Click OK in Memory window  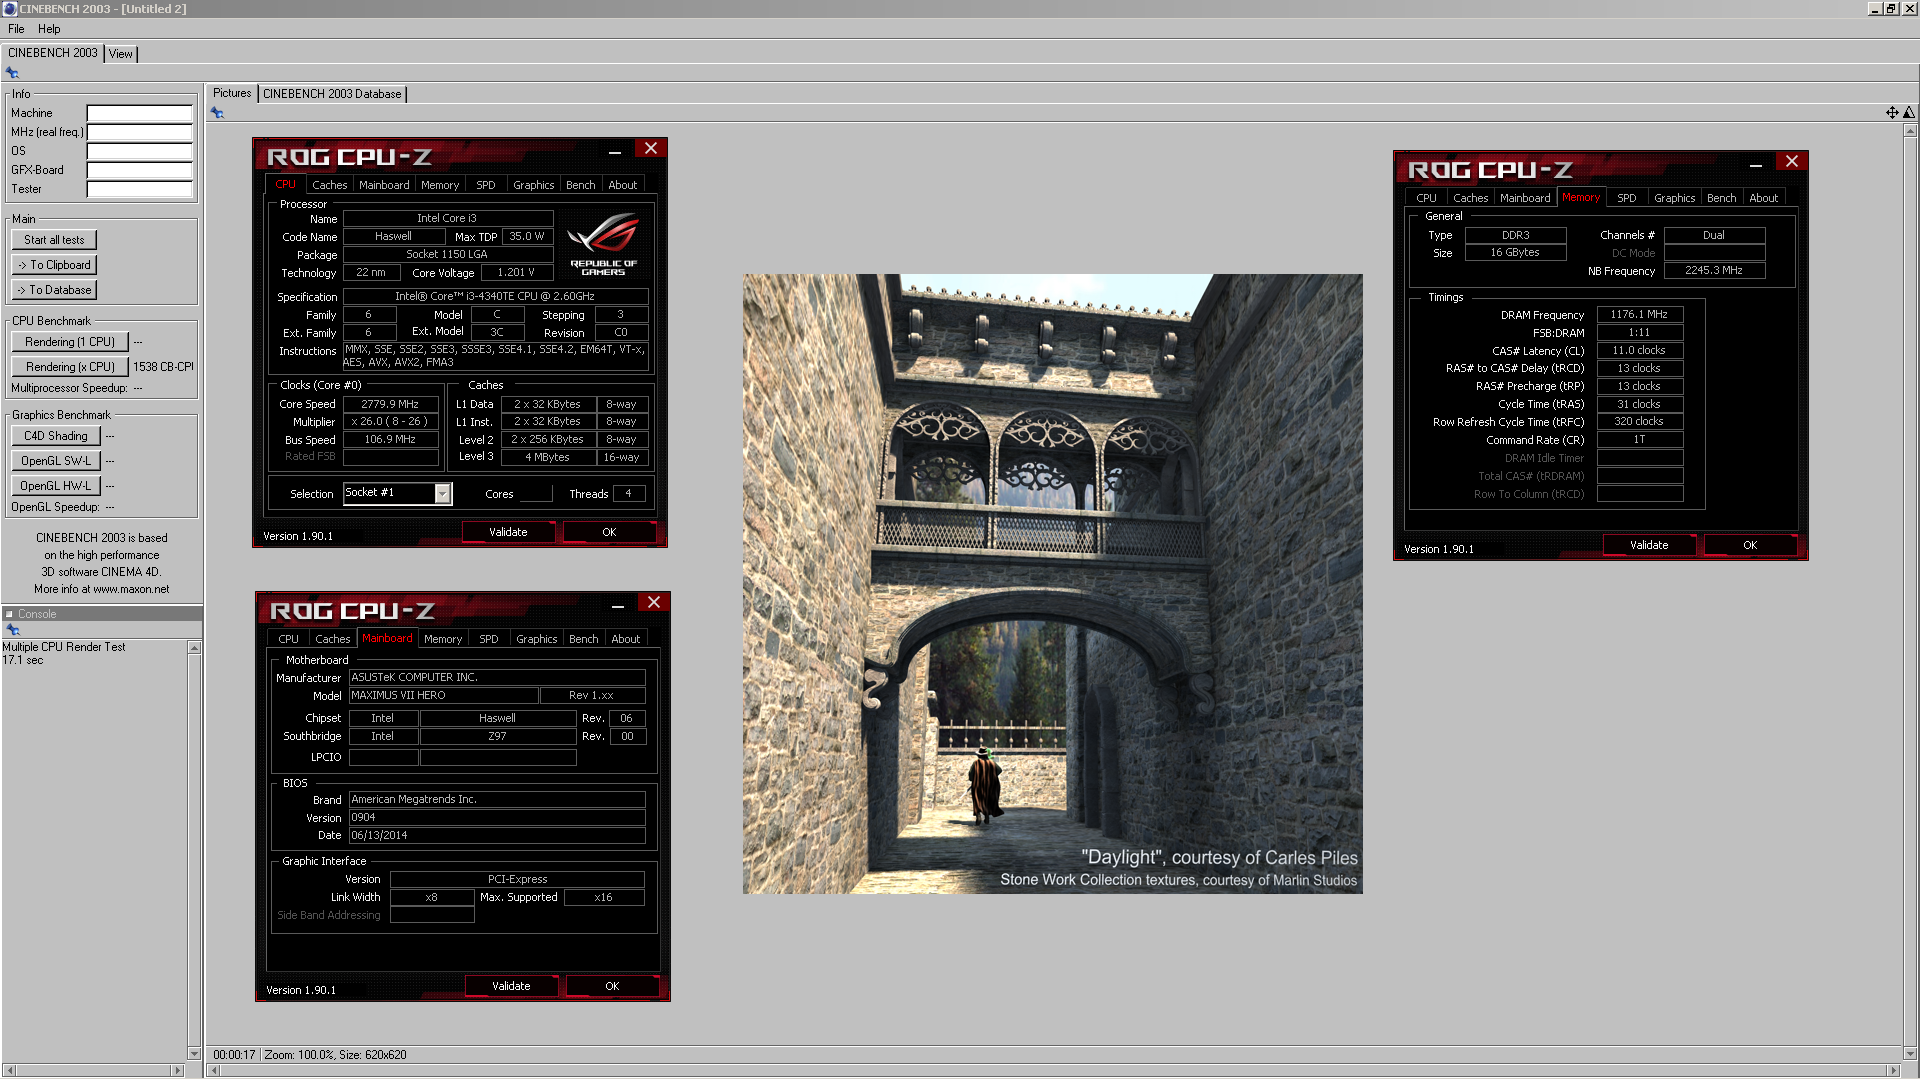(1750, 545)
